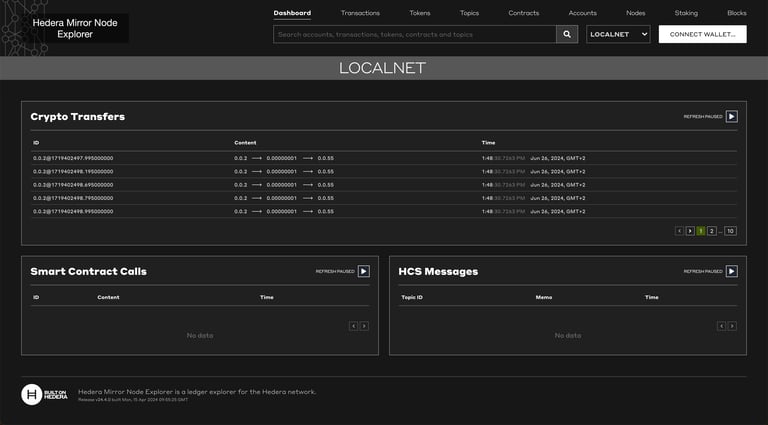
Task: Go to next page in Crypto Transfers
Action: point(690,231)
